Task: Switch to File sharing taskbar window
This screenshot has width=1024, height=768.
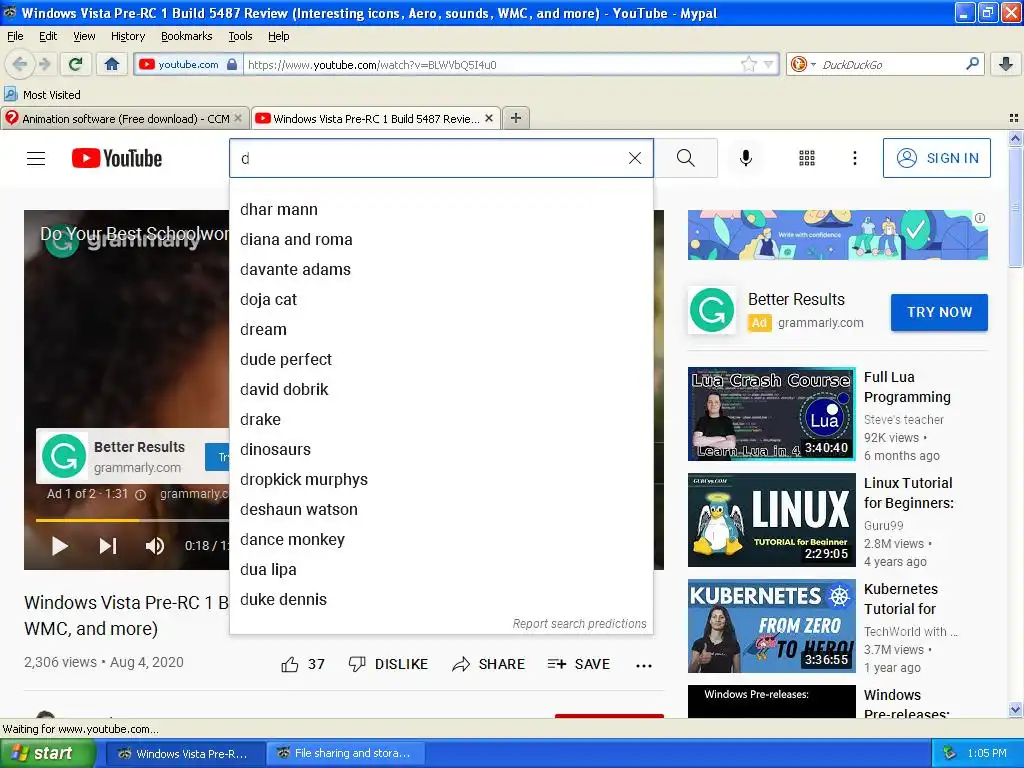Action: pos(345,753)
